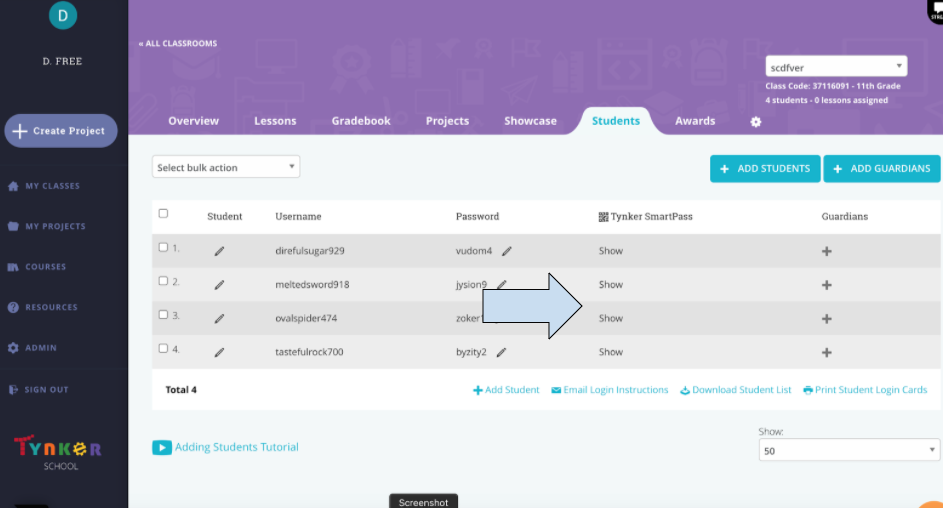The height and width of the screenshot is (508, 943).
Task: Click Print Student Login Cards link
Action: [x=865, y=390]
